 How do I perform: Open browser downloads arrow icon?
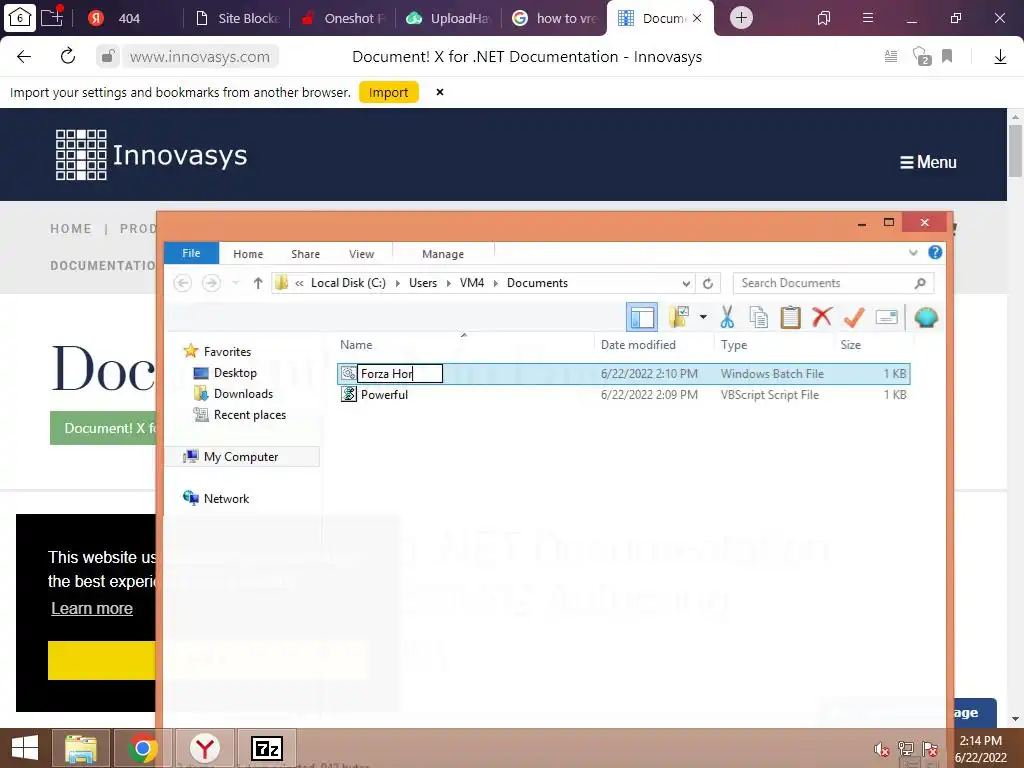[1000, 57]
